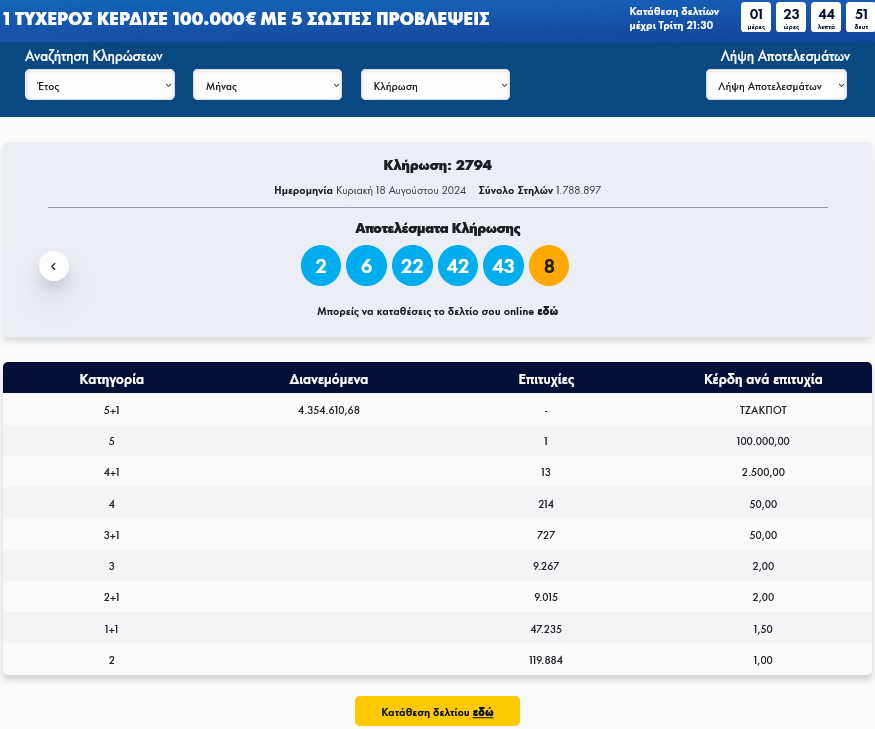
Task: Open the Λήψη Αποτελεσμάτων download dropdown
Action: pos(776,86)
